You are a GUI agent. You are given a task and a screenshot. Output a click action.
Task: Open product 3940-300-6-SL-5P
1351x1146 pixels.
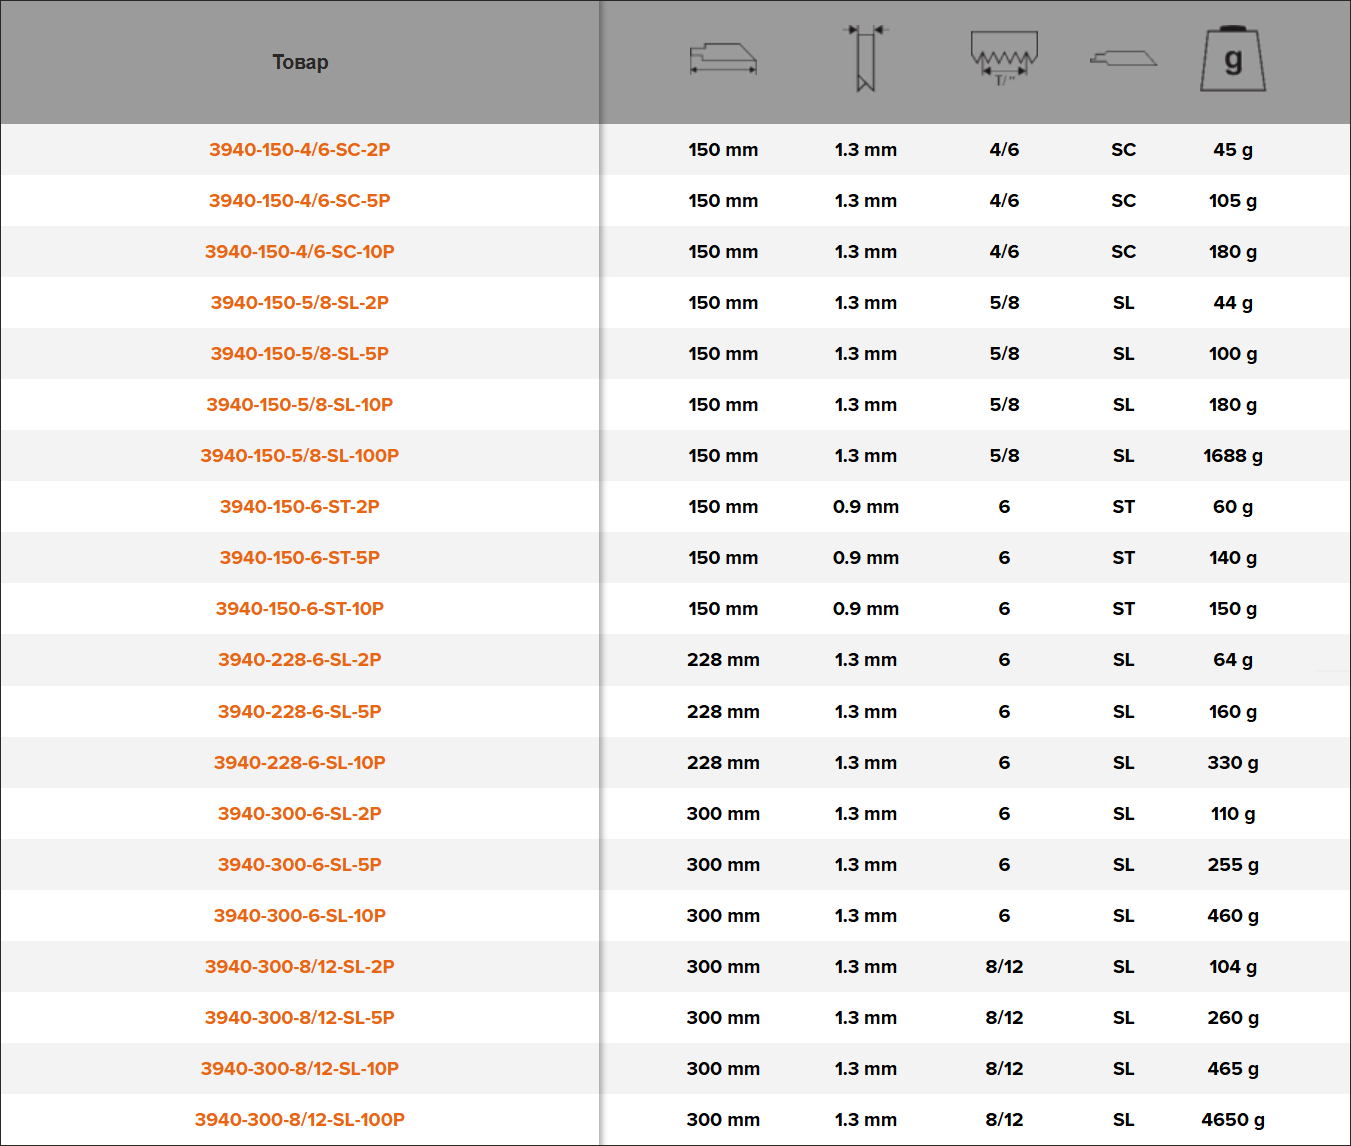click(300, 865)
